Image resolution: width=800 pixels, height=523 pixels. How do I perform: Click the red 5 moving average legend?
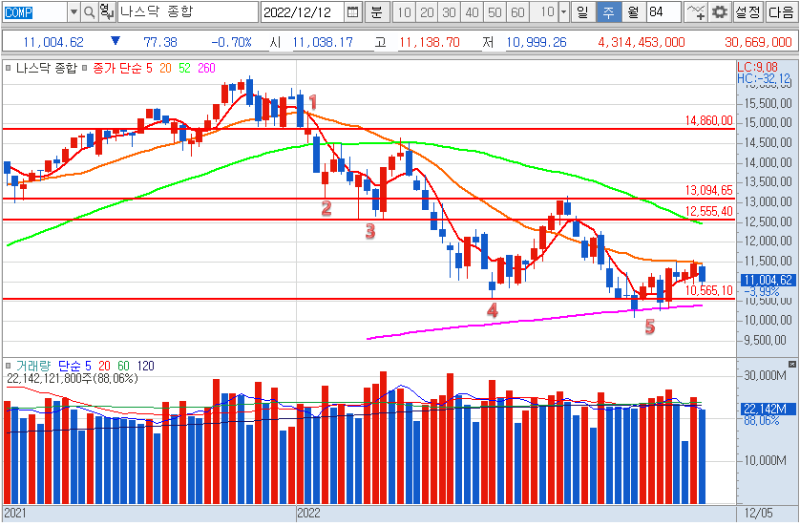[149, 68]
